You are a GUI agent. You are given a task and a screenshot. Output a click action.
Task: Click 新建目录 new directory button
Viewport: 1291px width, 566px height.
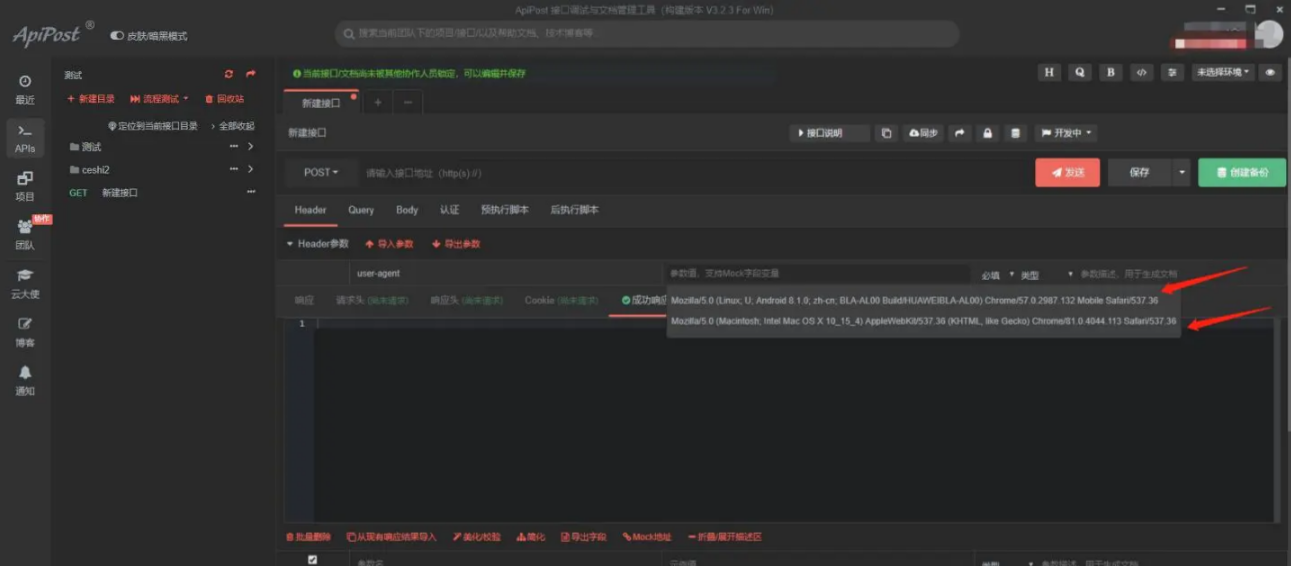(91, 99)
